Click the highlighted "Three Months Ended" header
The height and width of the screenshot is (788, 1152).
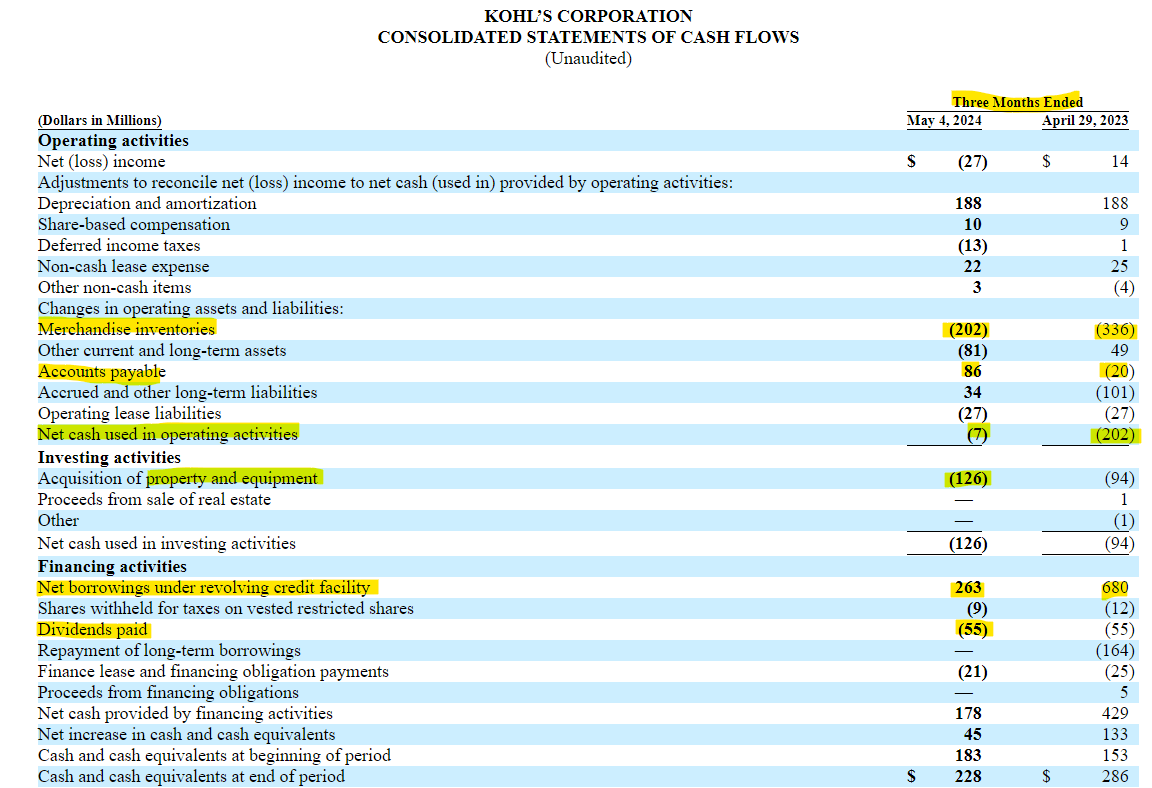click(x=1016, y=101)
